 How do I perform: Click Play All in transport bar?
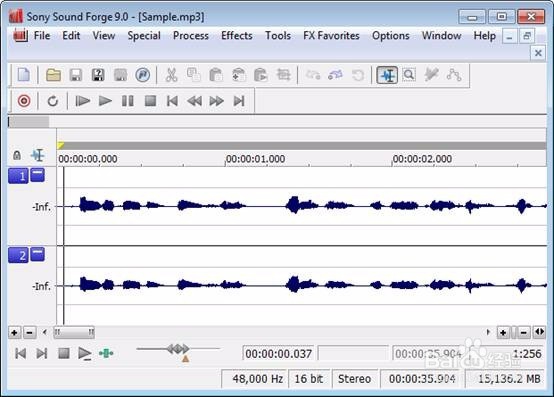pyautogui.click(x=83, y=101)
